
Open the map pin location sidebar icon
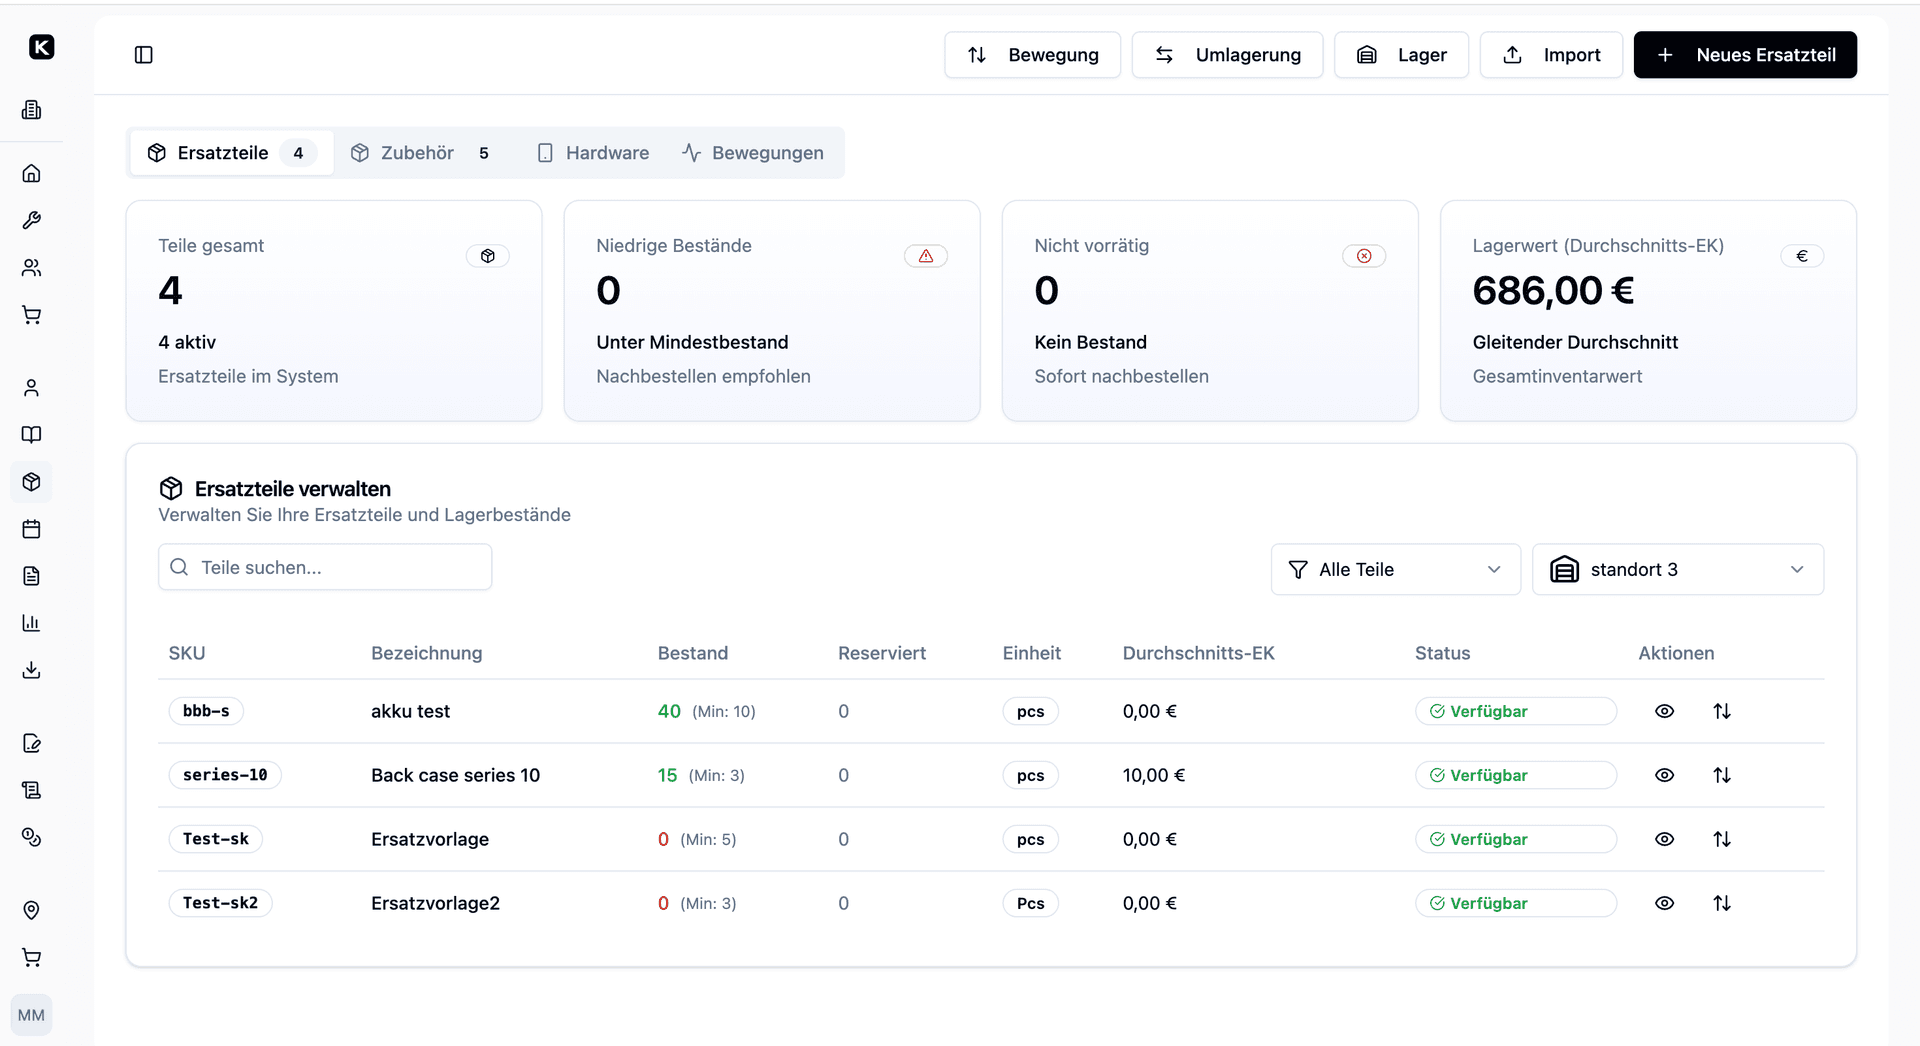tap(31, 910)
